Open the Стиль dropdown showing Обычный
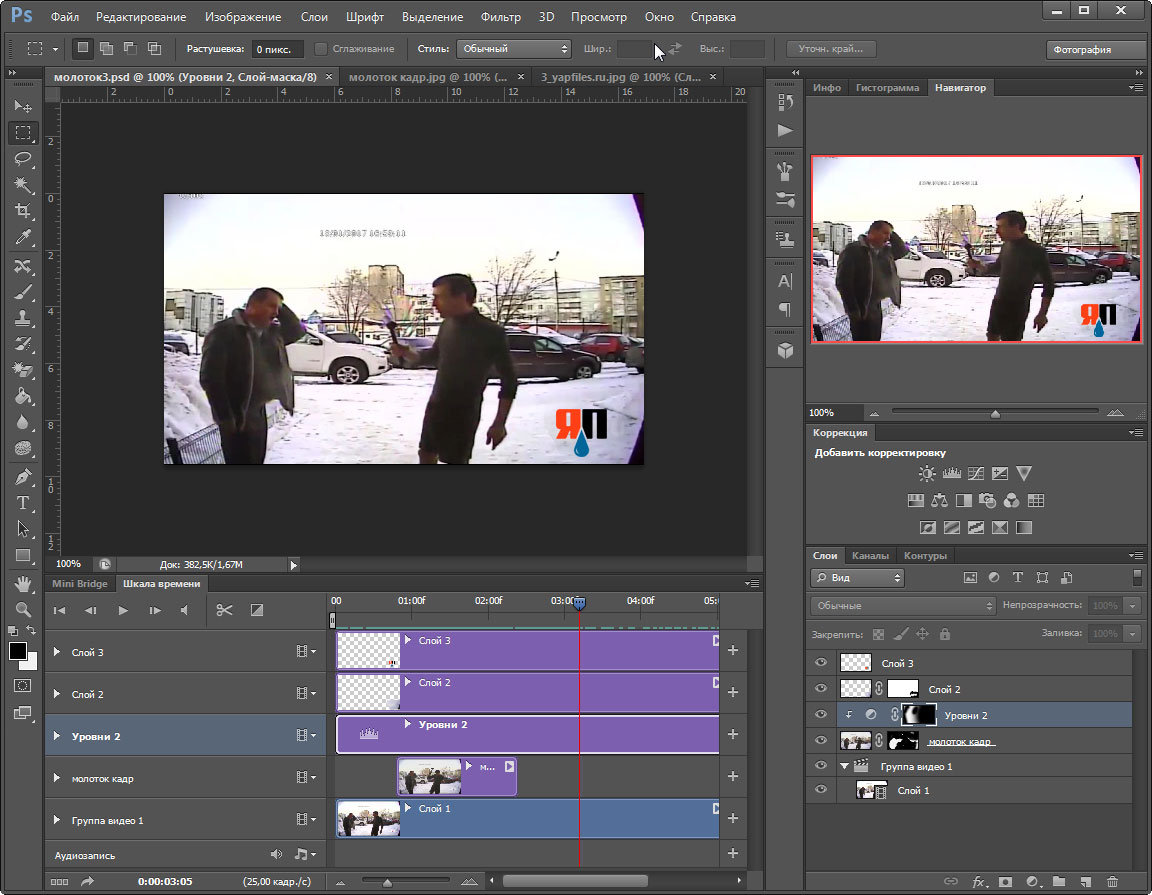This screenshot has height=895, width=1152. tap(514, 48)
